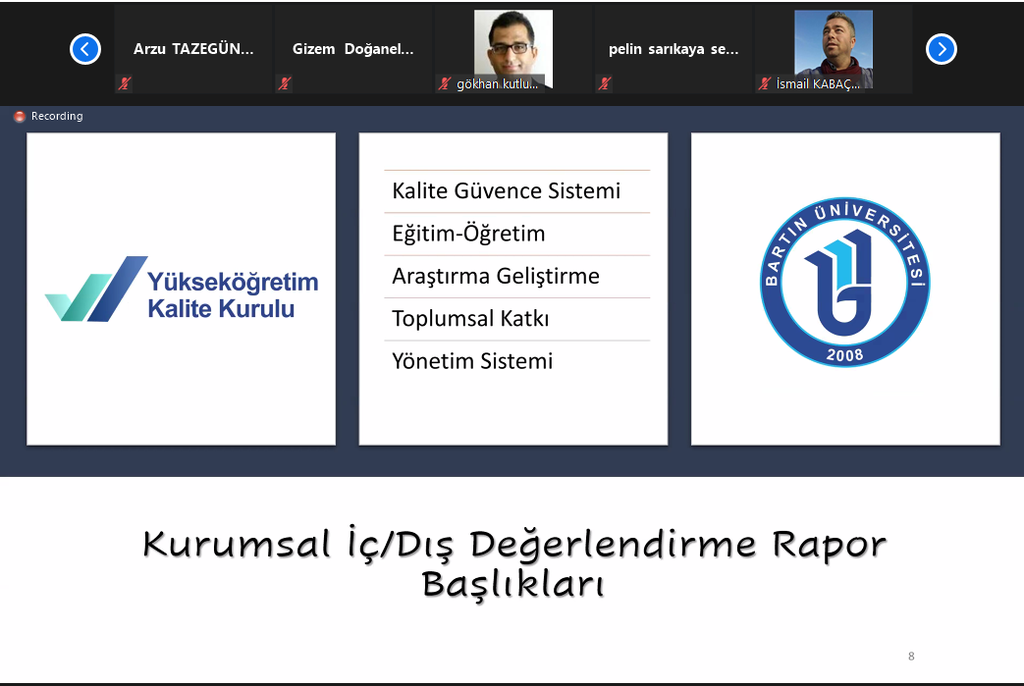Select the pelin sarıkaya participant tile
The height and width of the screenshot is (686, 1024).
(x=673, y=49)
